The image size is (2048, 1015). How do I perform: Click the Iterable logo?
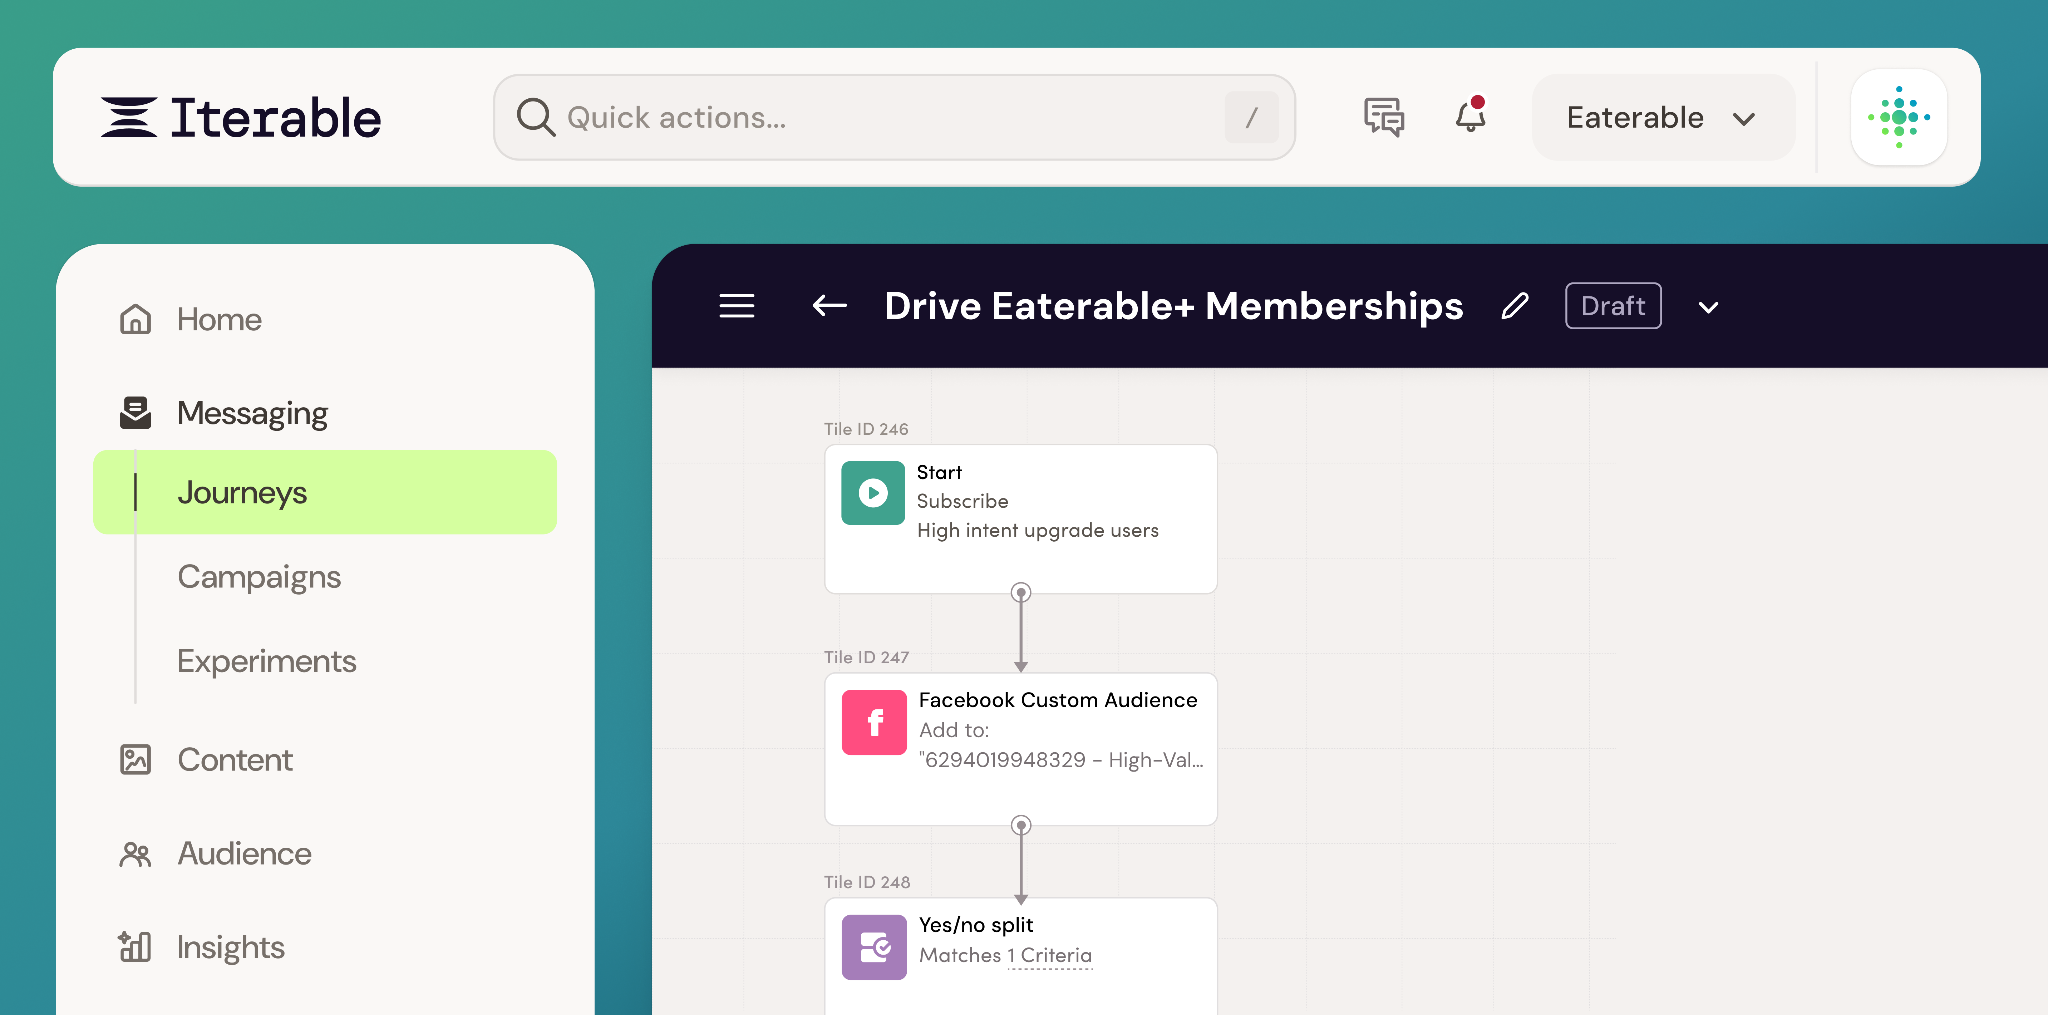coord(241,117)
